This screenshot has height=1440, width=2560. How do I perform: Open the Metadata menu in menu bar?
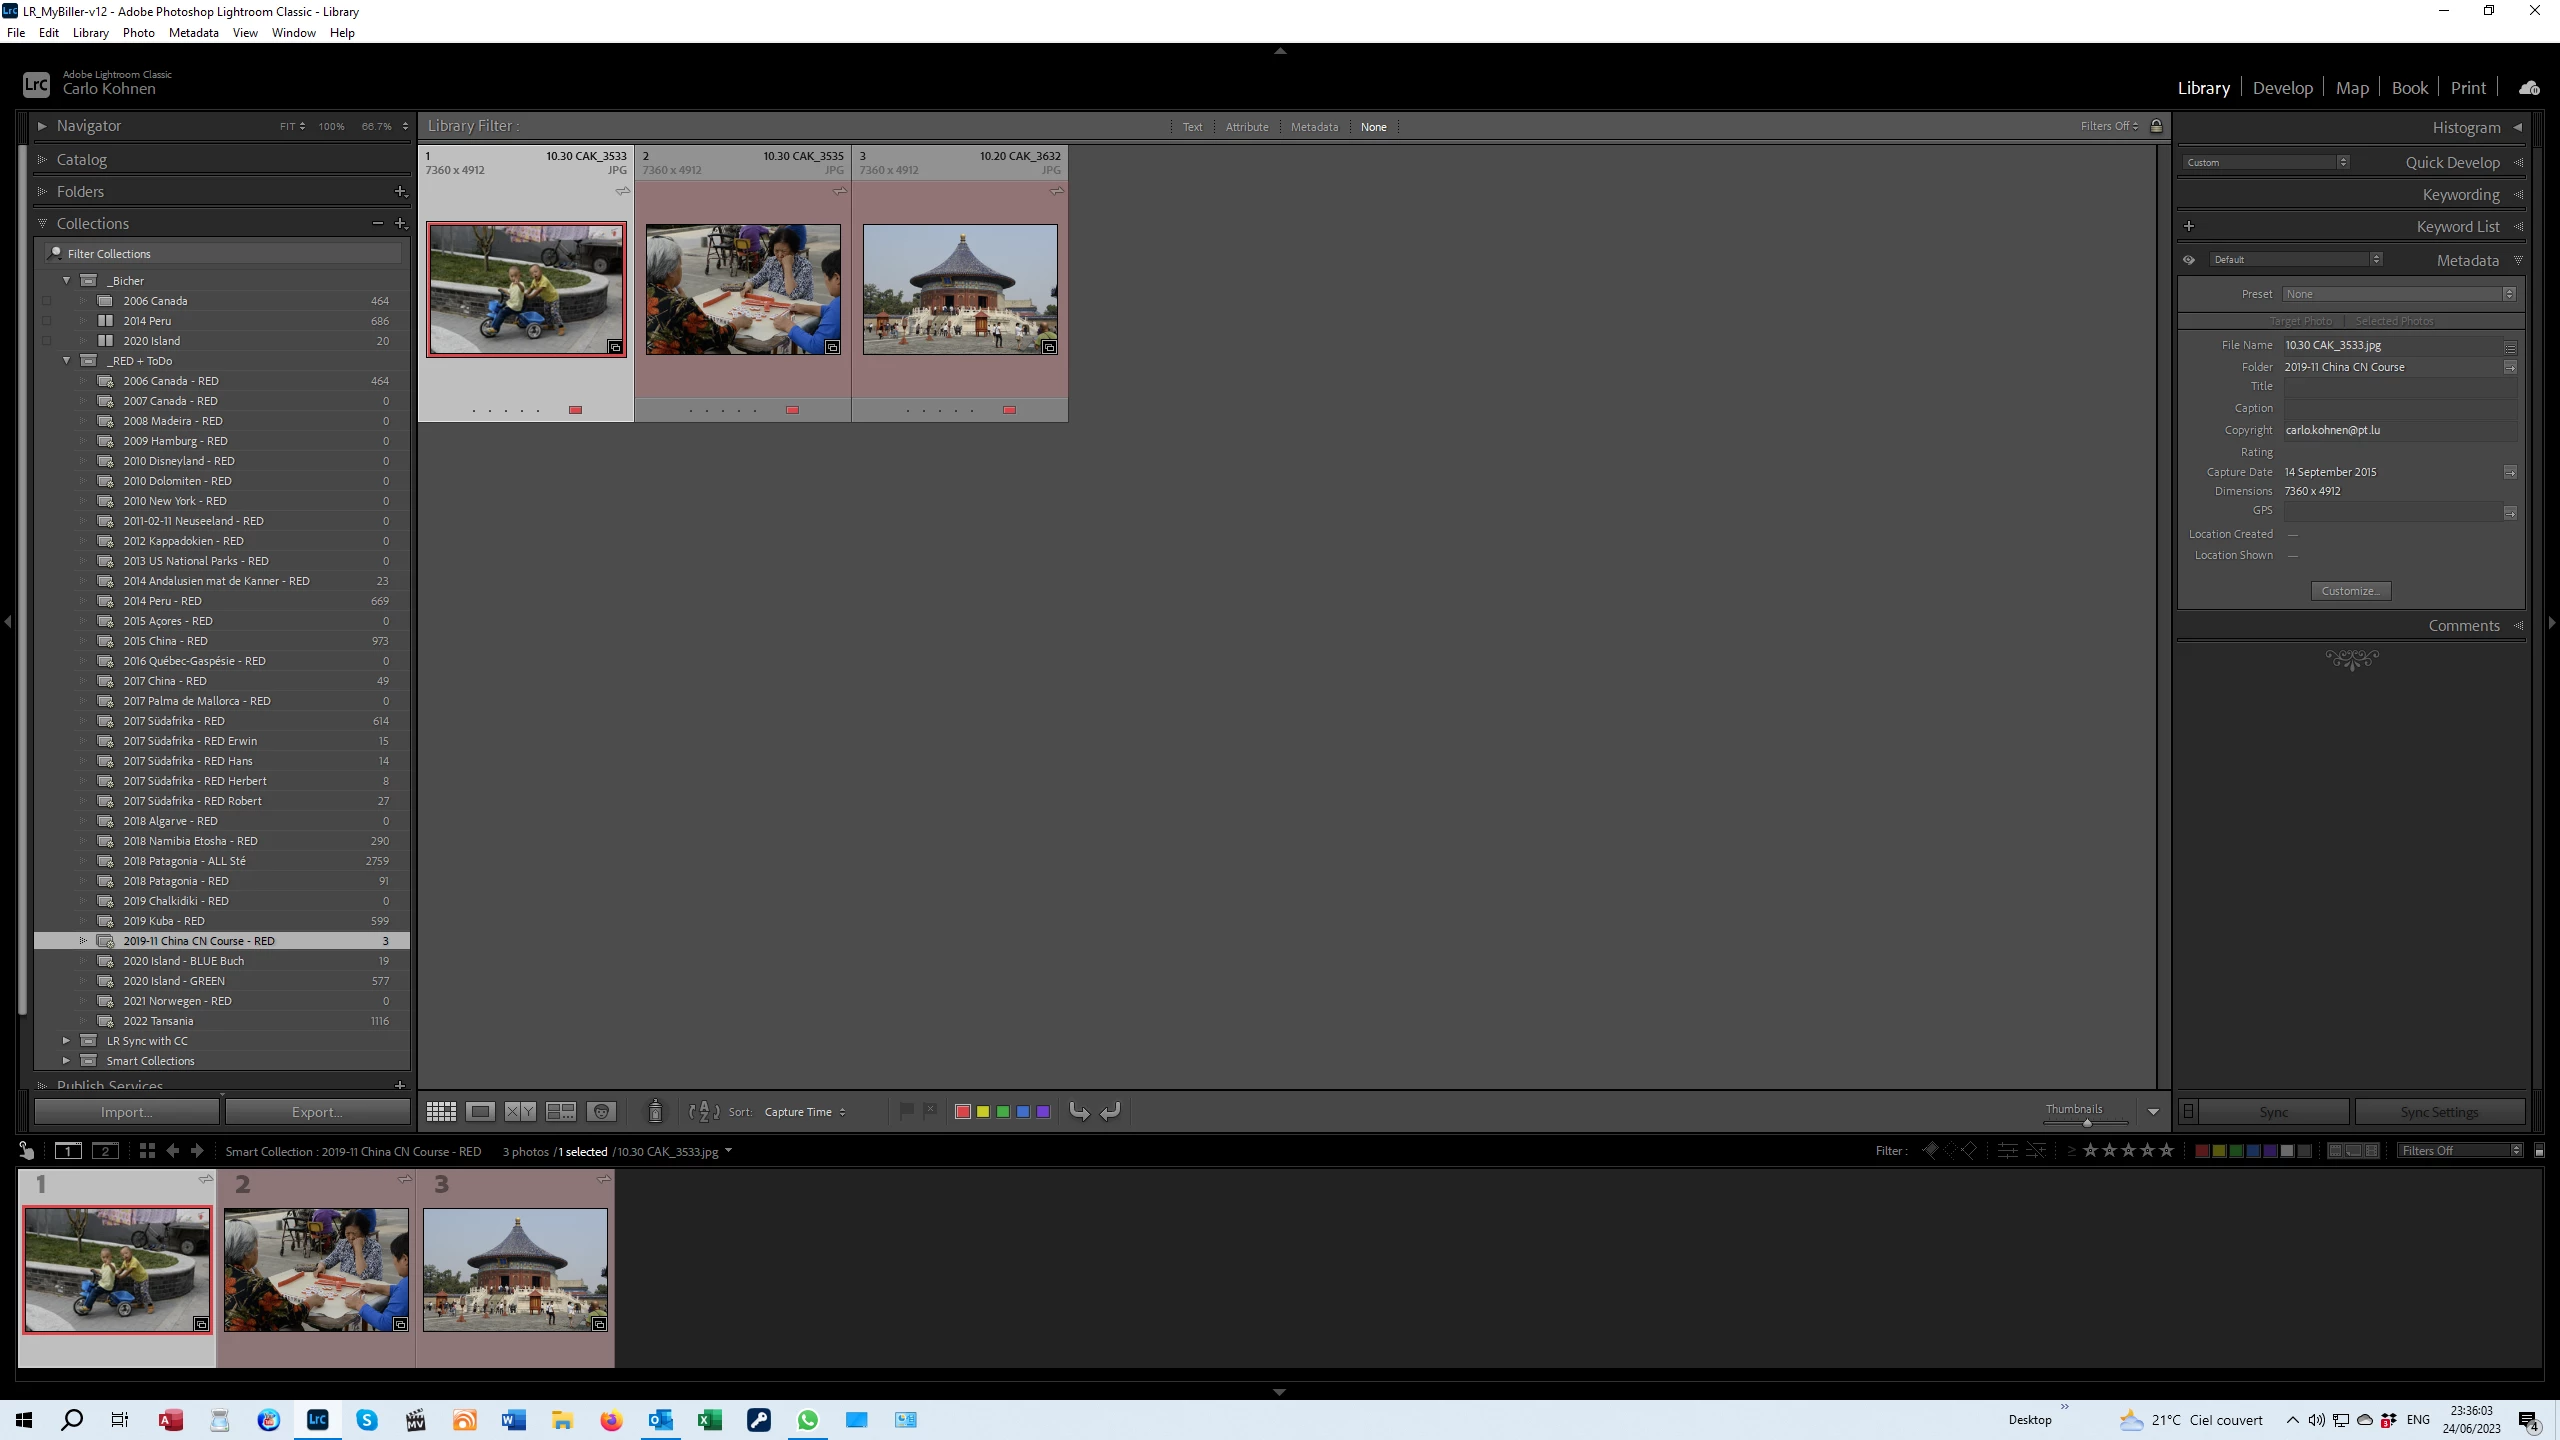pos(193,33)
